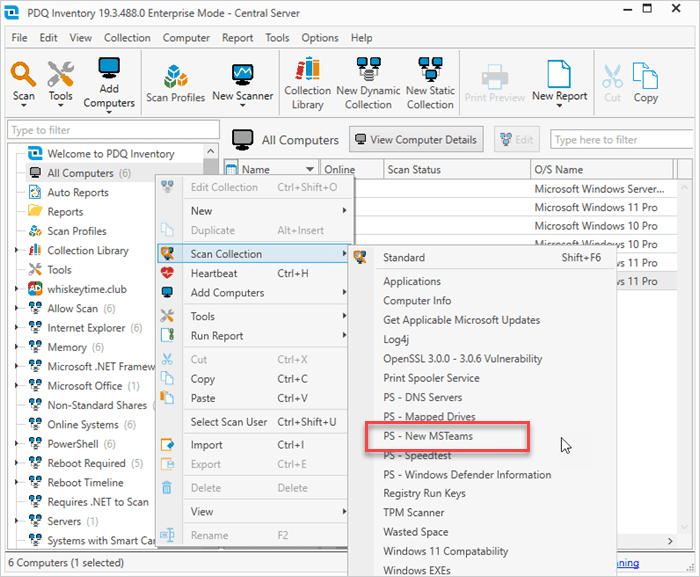
Task: Run the TPM Scanner scan
Action: coord(482,513)
